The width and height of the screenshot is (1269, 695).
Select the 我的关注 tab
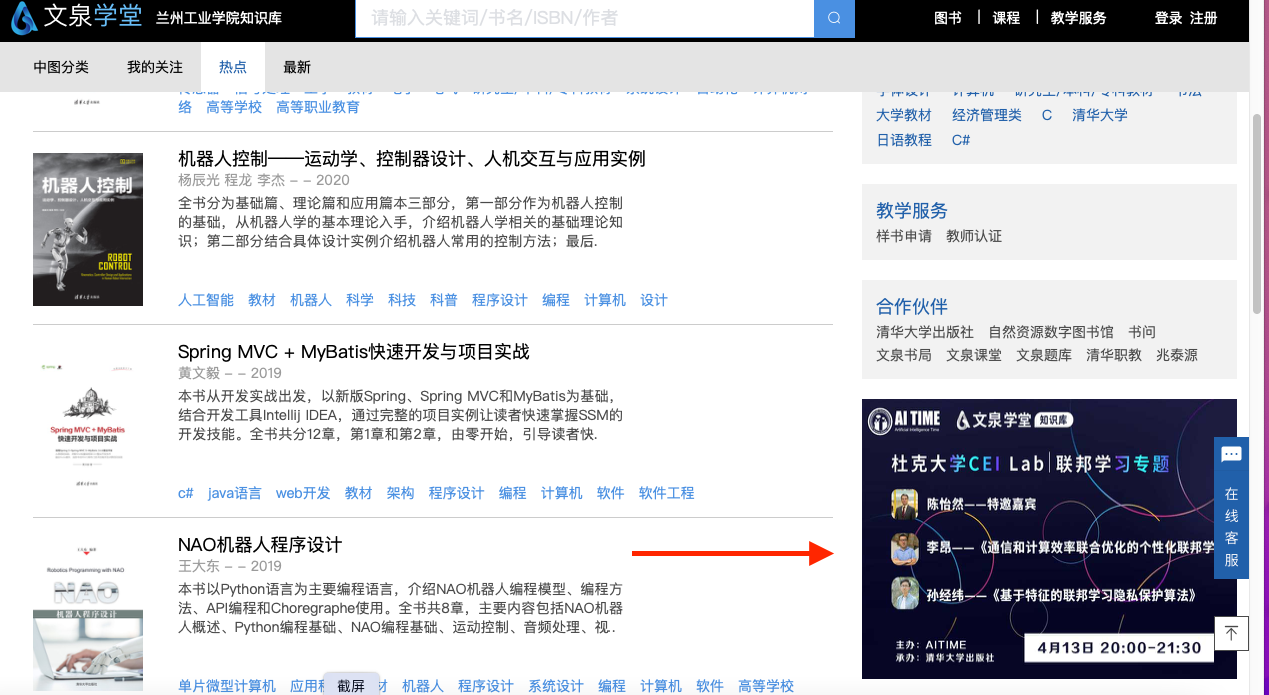click(155, 67)
